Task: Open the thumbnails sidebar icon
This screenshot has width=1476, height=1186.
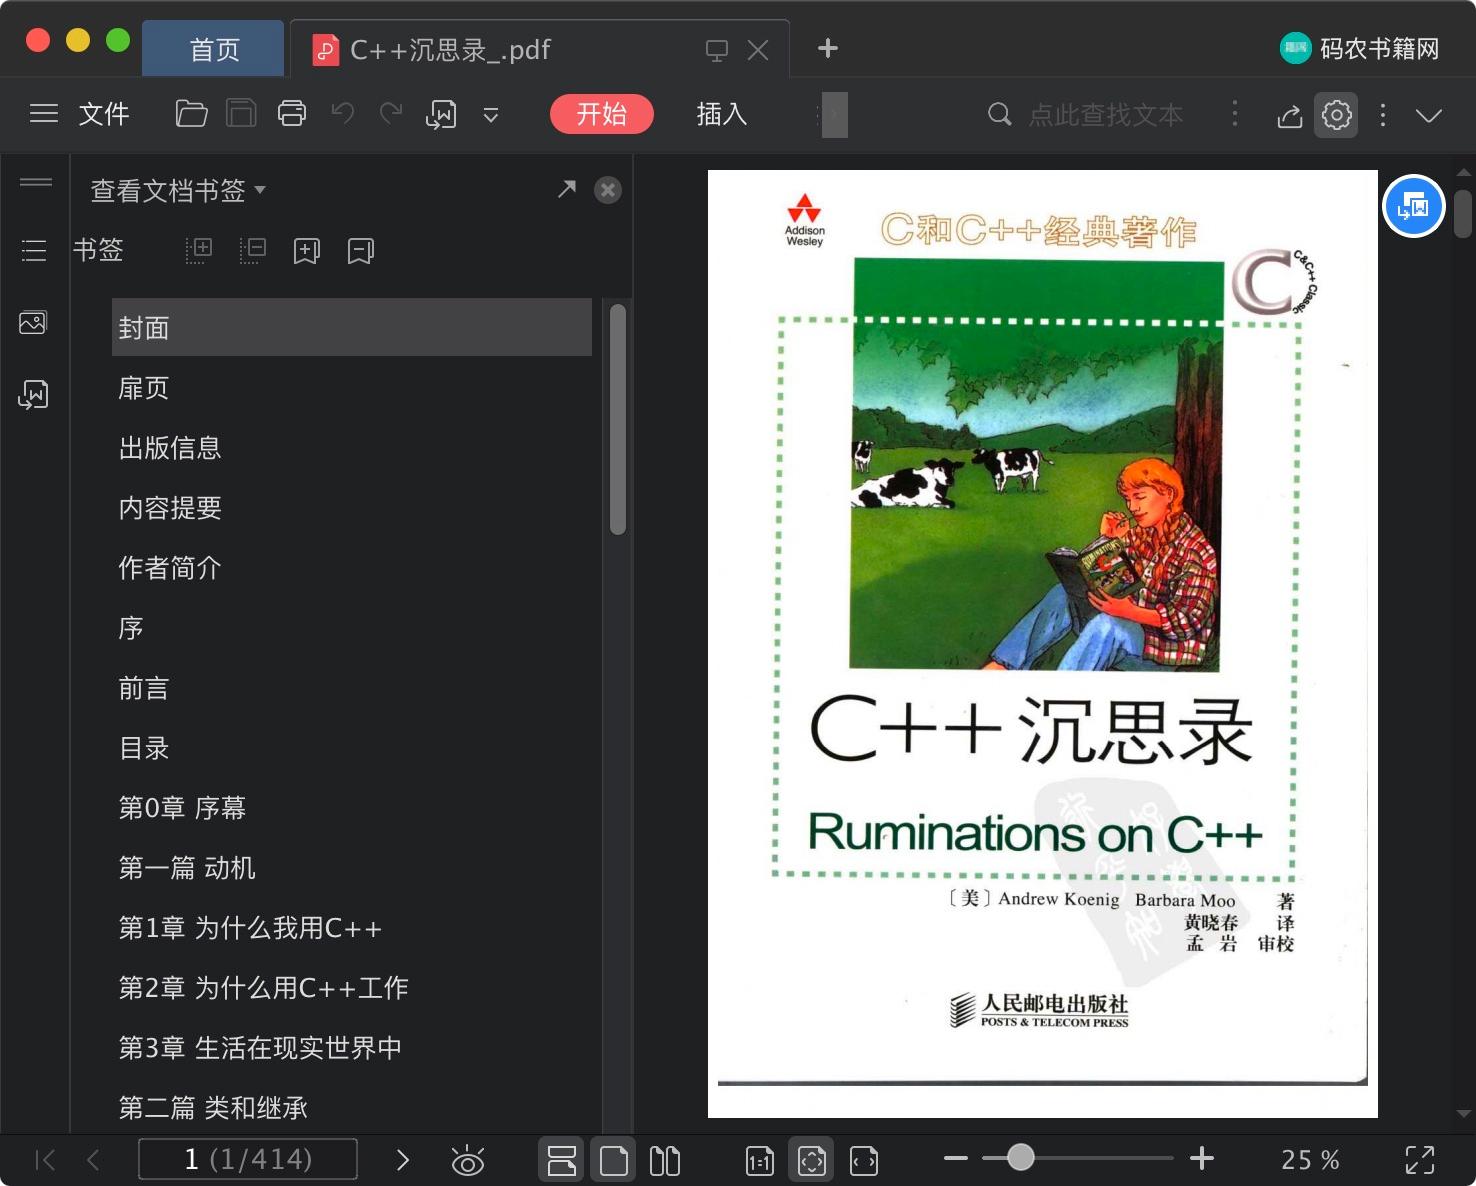Action: tap(33, 322)
